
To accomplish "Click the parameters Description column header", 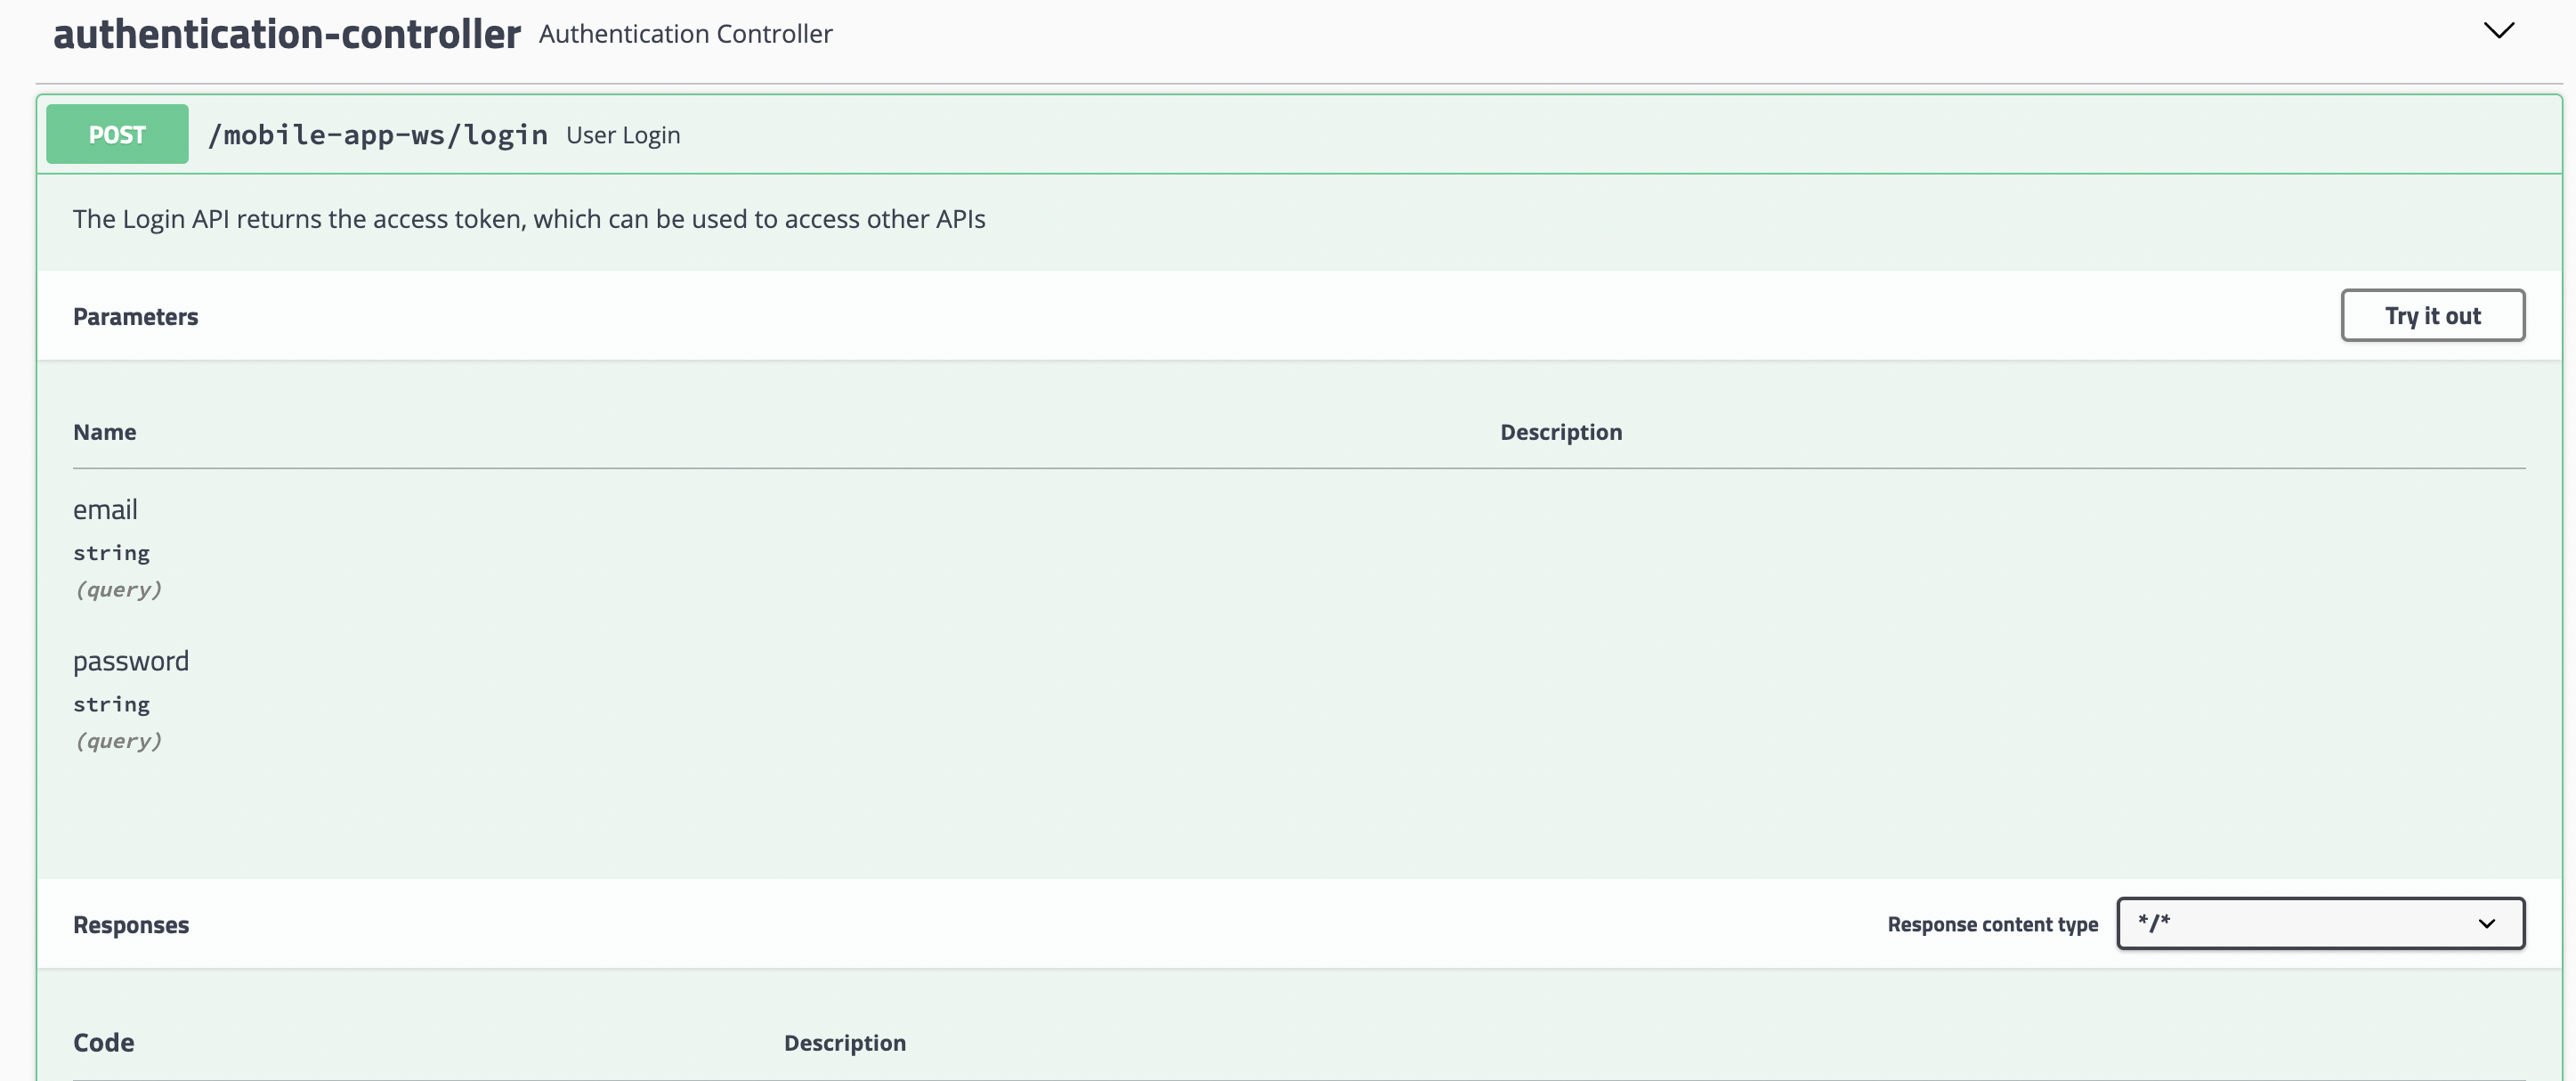I will tap(1560, 432).
